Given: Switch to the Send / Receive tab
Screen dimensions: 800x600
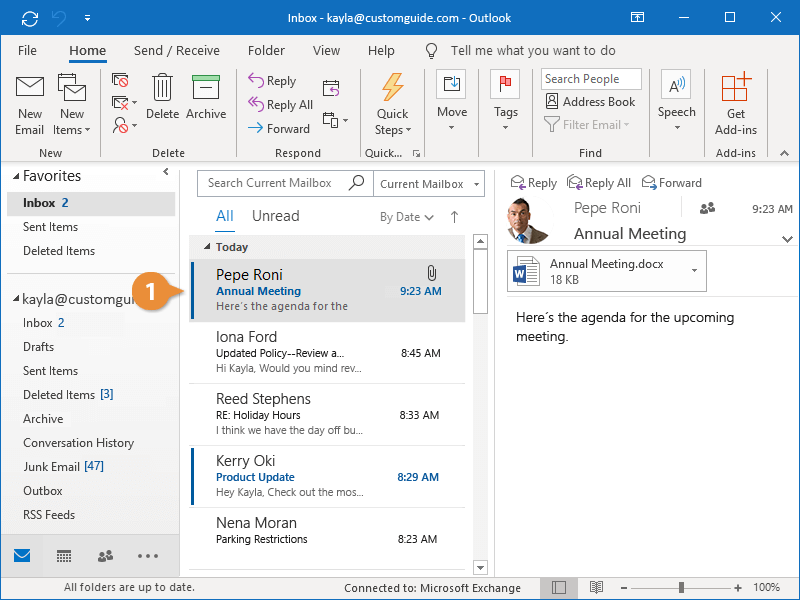Looking at the screenshot, I should click(x=177, y=51).
